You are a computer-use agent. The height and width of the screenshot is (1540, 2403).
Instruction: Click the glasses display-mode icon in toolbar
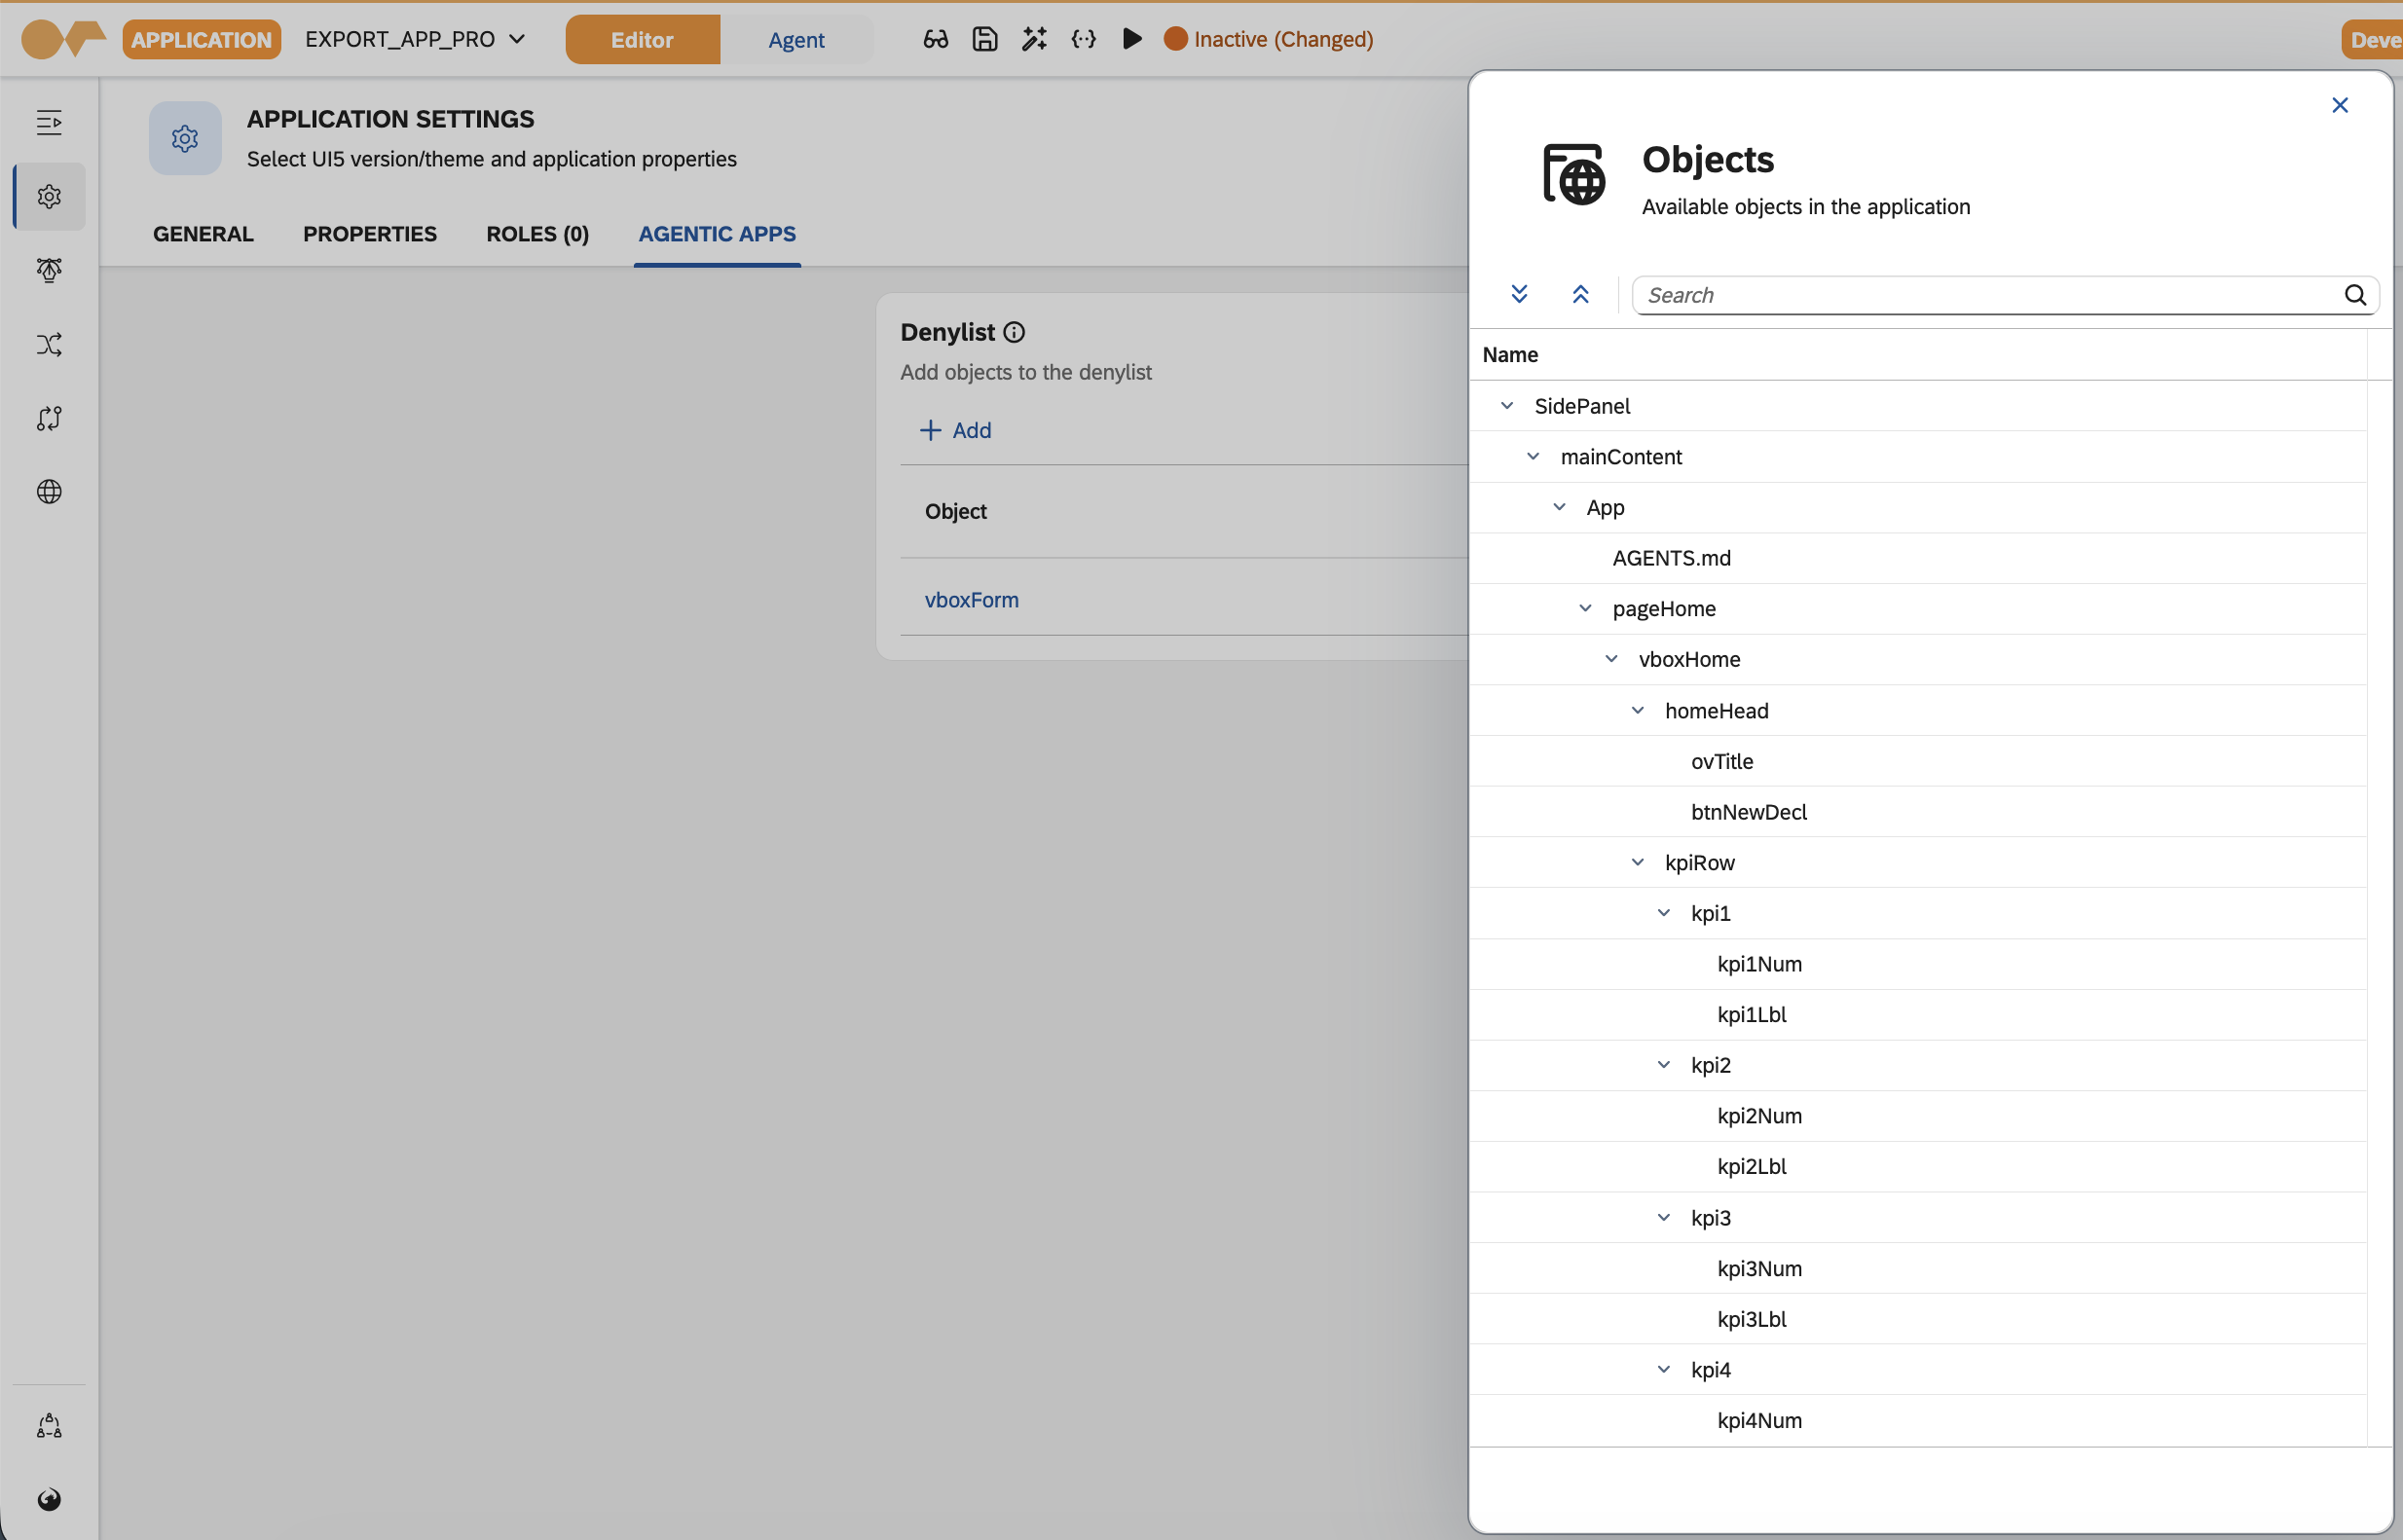coord(935,39)
